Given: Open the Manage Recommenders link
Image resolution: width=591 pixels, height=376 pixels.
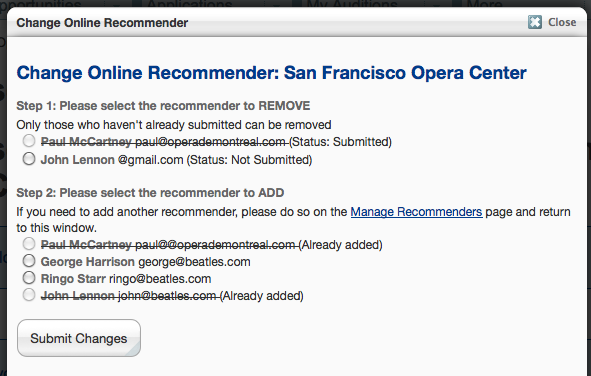Looking at the screenshot, I should (x=416, y=212).
